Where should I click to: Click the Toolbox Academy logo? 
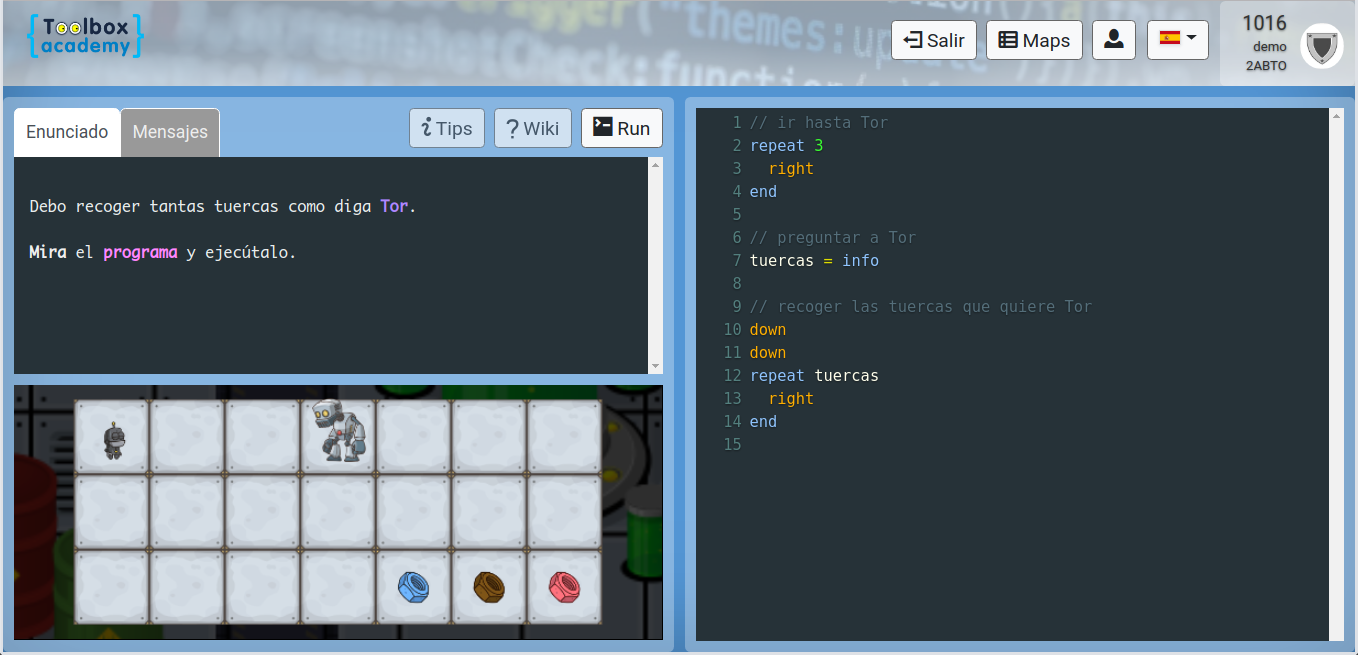[x=86, y=36]
